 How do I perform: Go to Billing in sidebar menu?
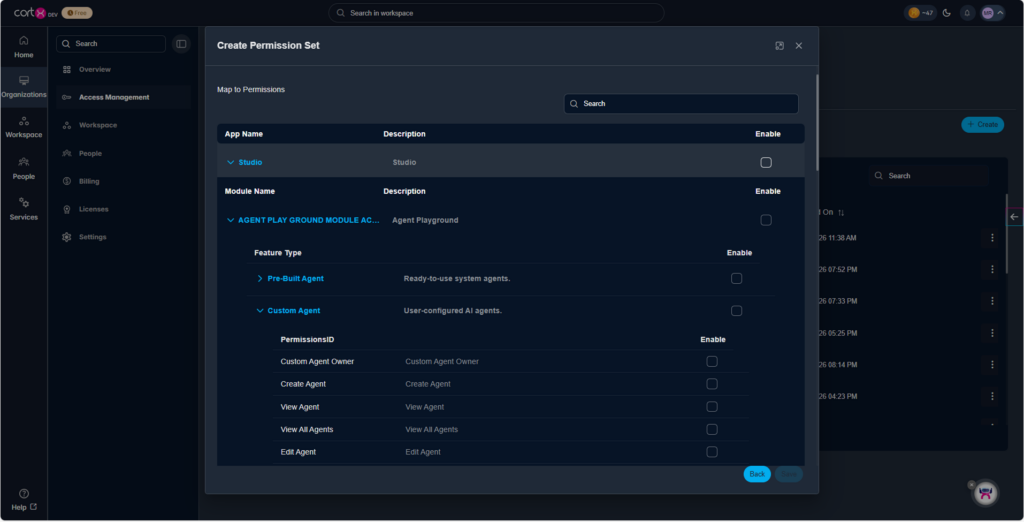coord(89,181)
